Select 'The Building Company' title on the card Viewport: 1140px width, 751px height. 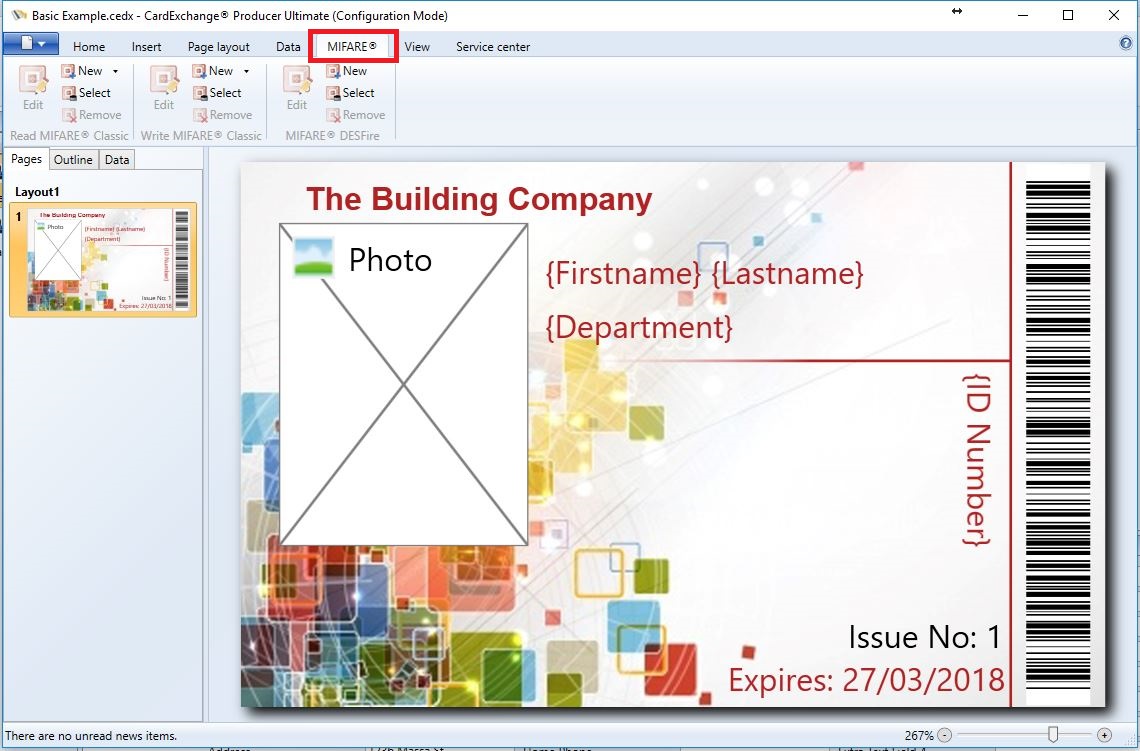click(479, 199)
